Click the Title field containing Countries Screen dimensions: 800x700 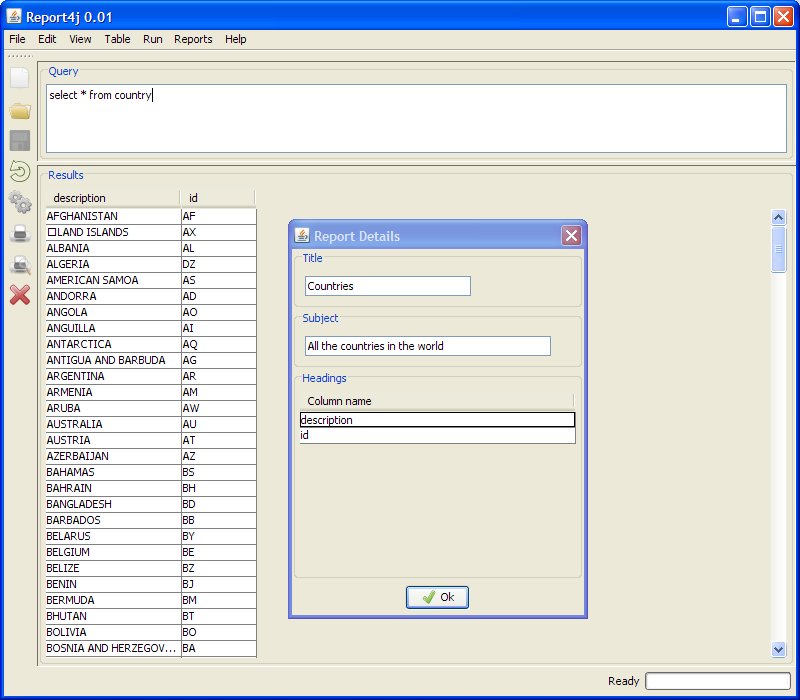[x=387, y=286]
